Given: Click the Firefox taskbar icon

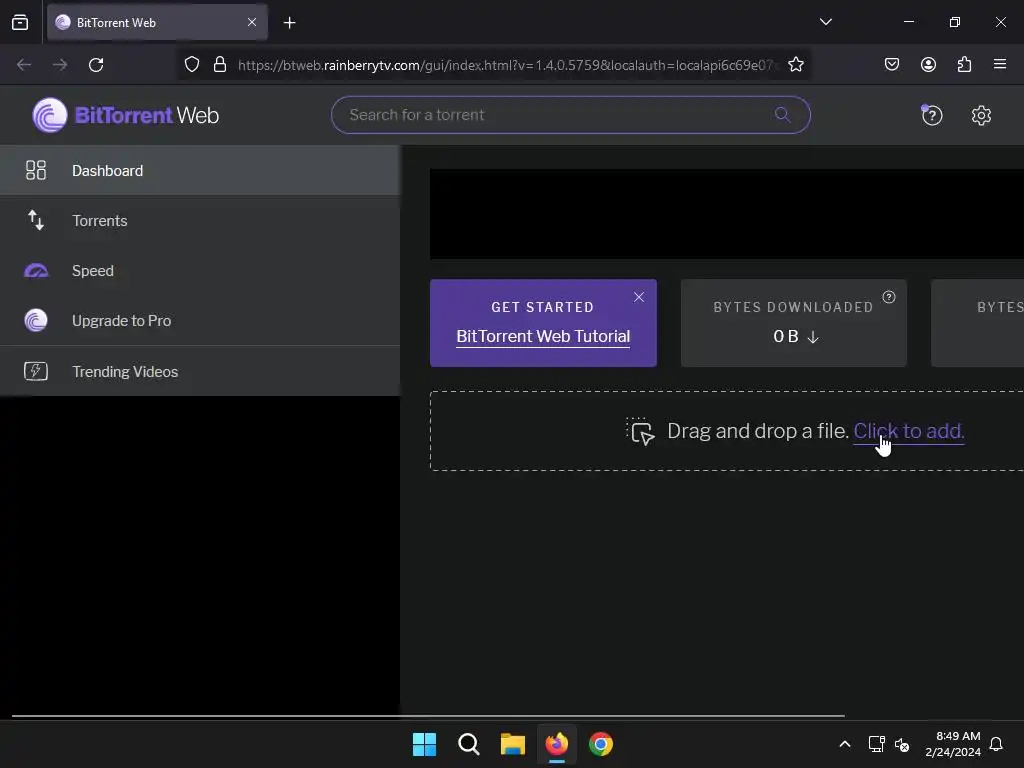Looking at the screenshot, I should tap(556, 744).
